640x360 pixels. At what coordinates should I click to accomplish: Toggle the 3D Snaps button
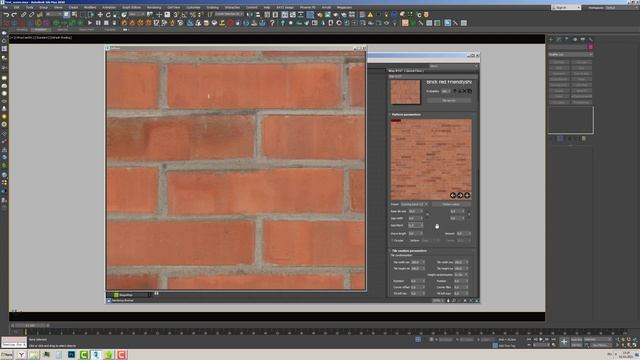click(x=176, y=15)
